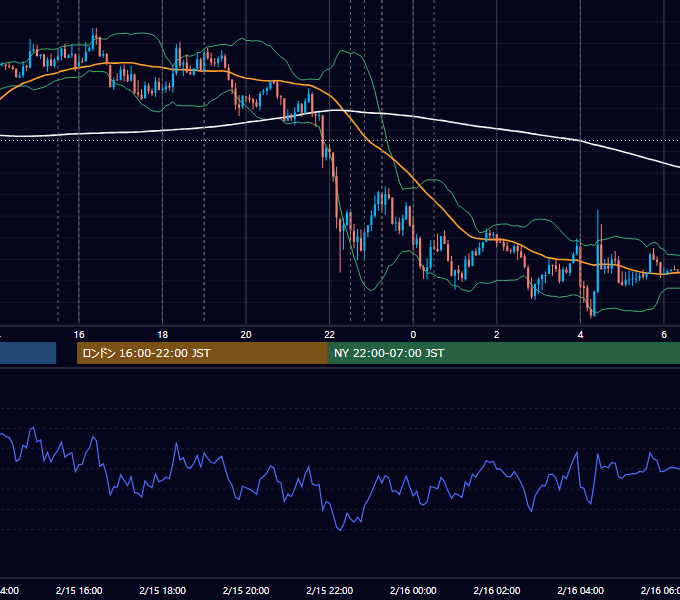
Task: Click hour label 6 on price chart axis
Action: tap(664, 335)
